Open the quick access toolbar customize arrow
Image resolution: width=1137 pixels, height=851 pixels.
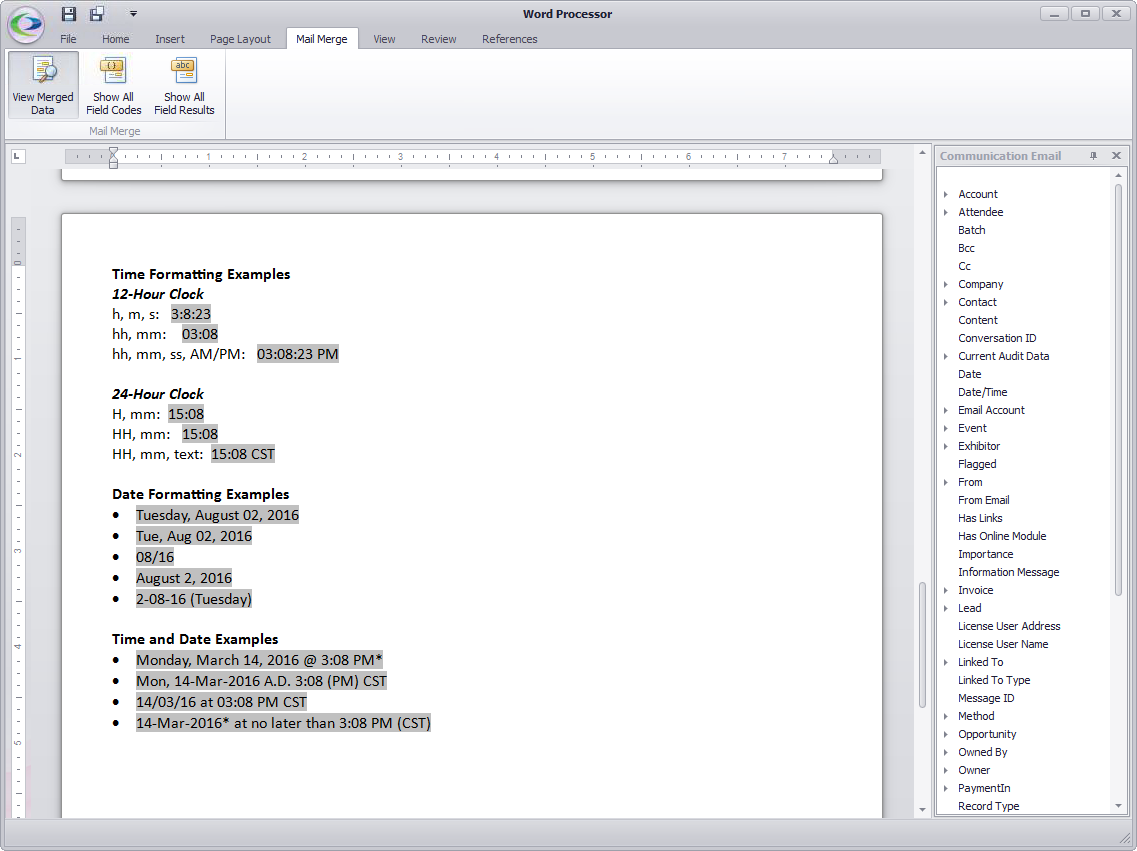133,14
